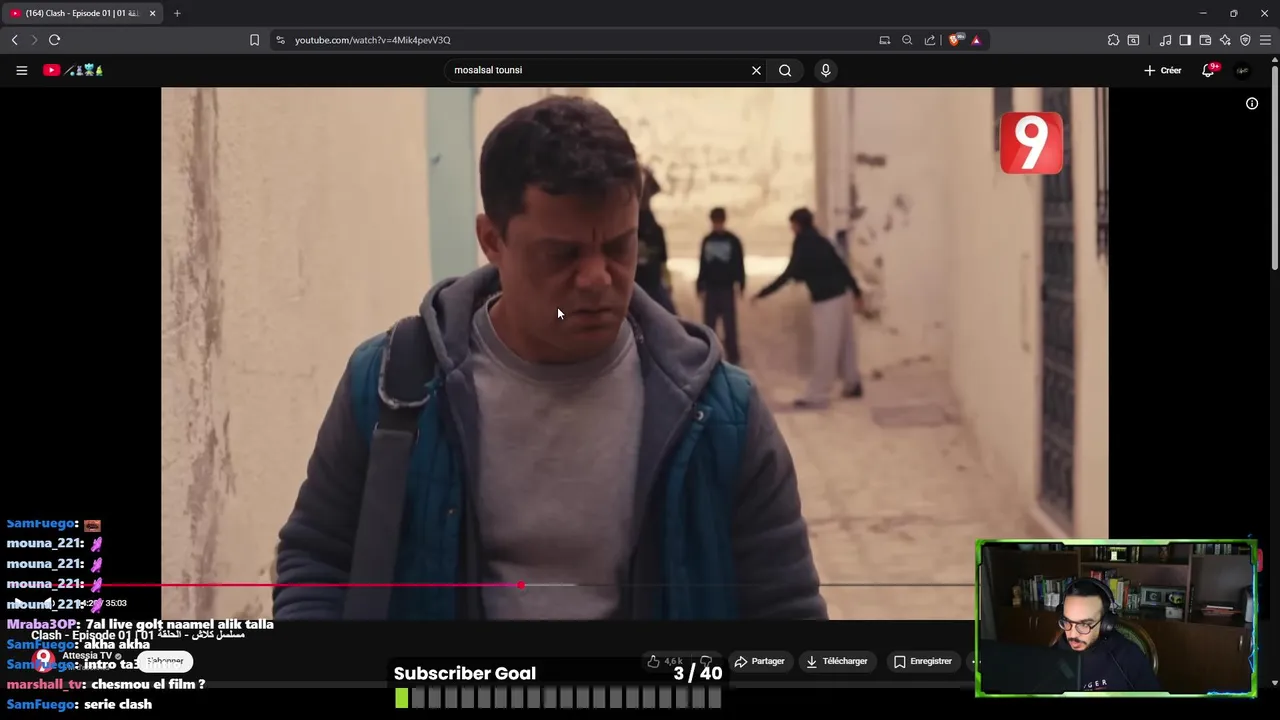Go forward in the browser
The width and height of the screenshot is (1280, 720).
pos(33,40)
